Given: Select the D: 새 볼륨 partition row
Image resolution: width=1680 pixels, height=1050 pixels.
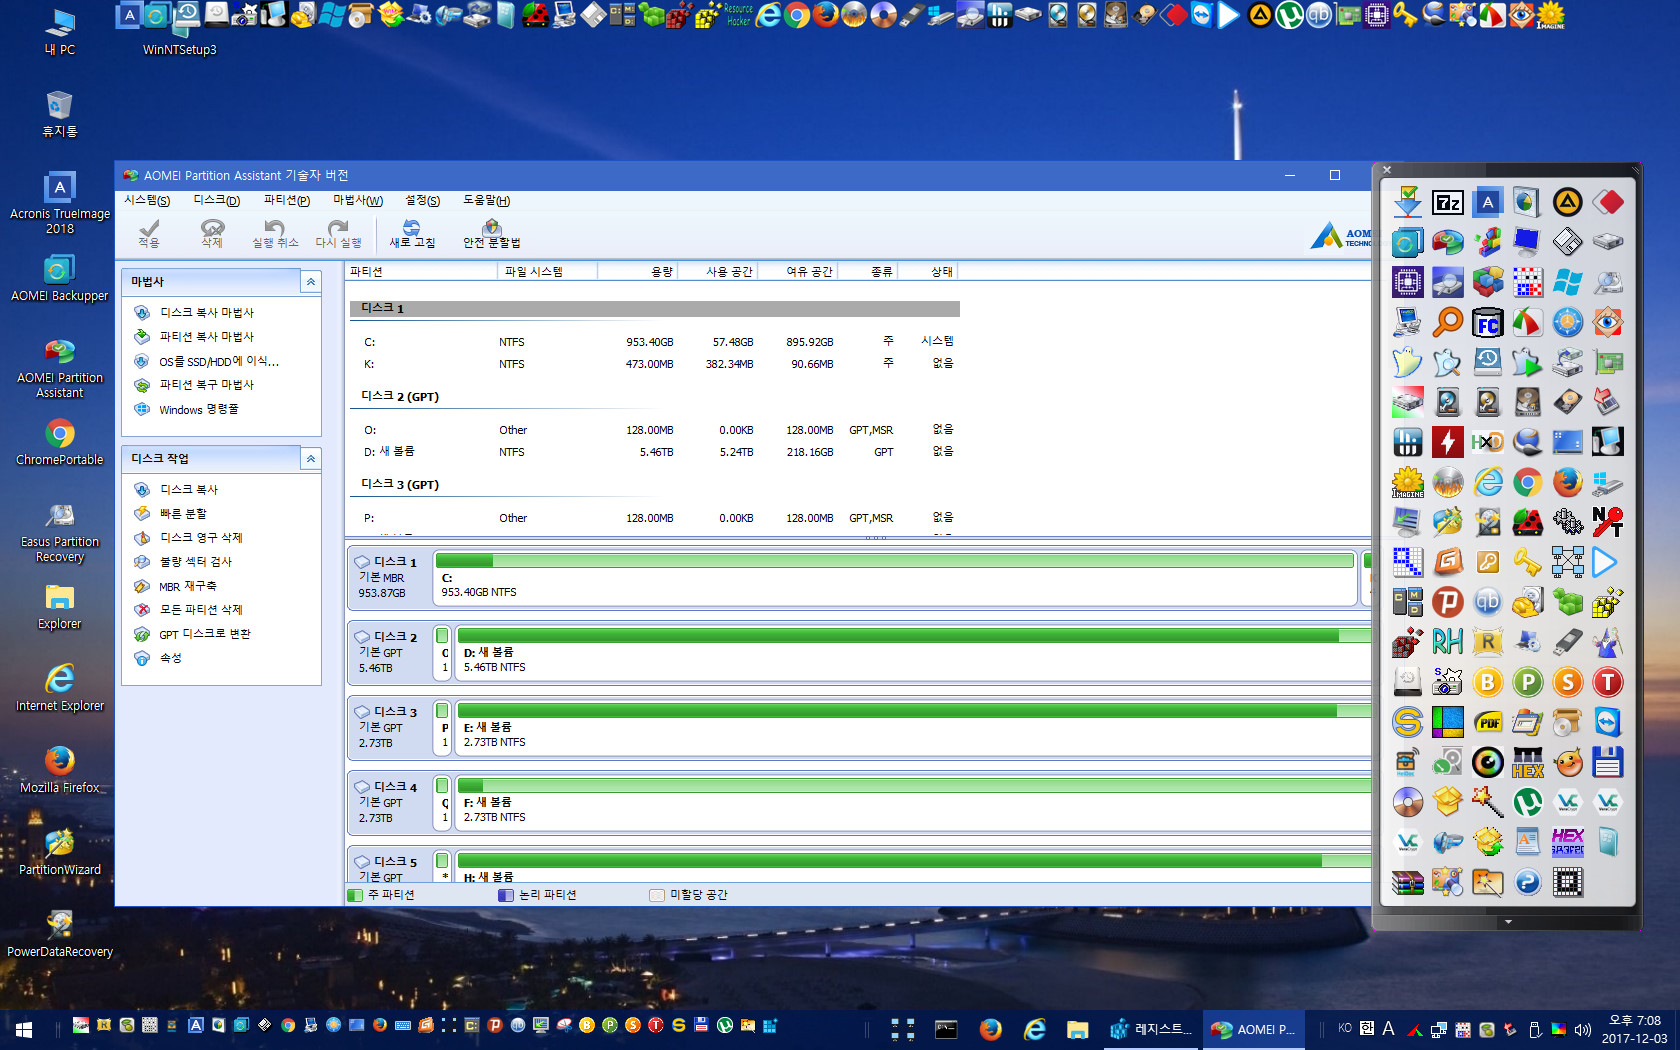Looking at the screenshot, I should tap(654, 452).
